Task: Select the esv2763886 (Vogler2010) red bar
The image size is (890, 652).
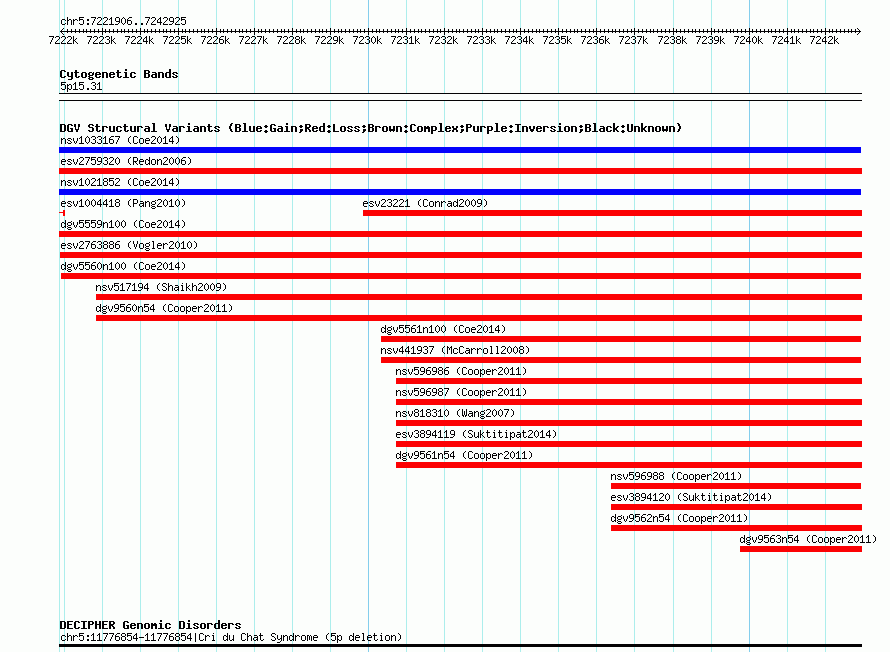Action: click(x=460, y=255)
